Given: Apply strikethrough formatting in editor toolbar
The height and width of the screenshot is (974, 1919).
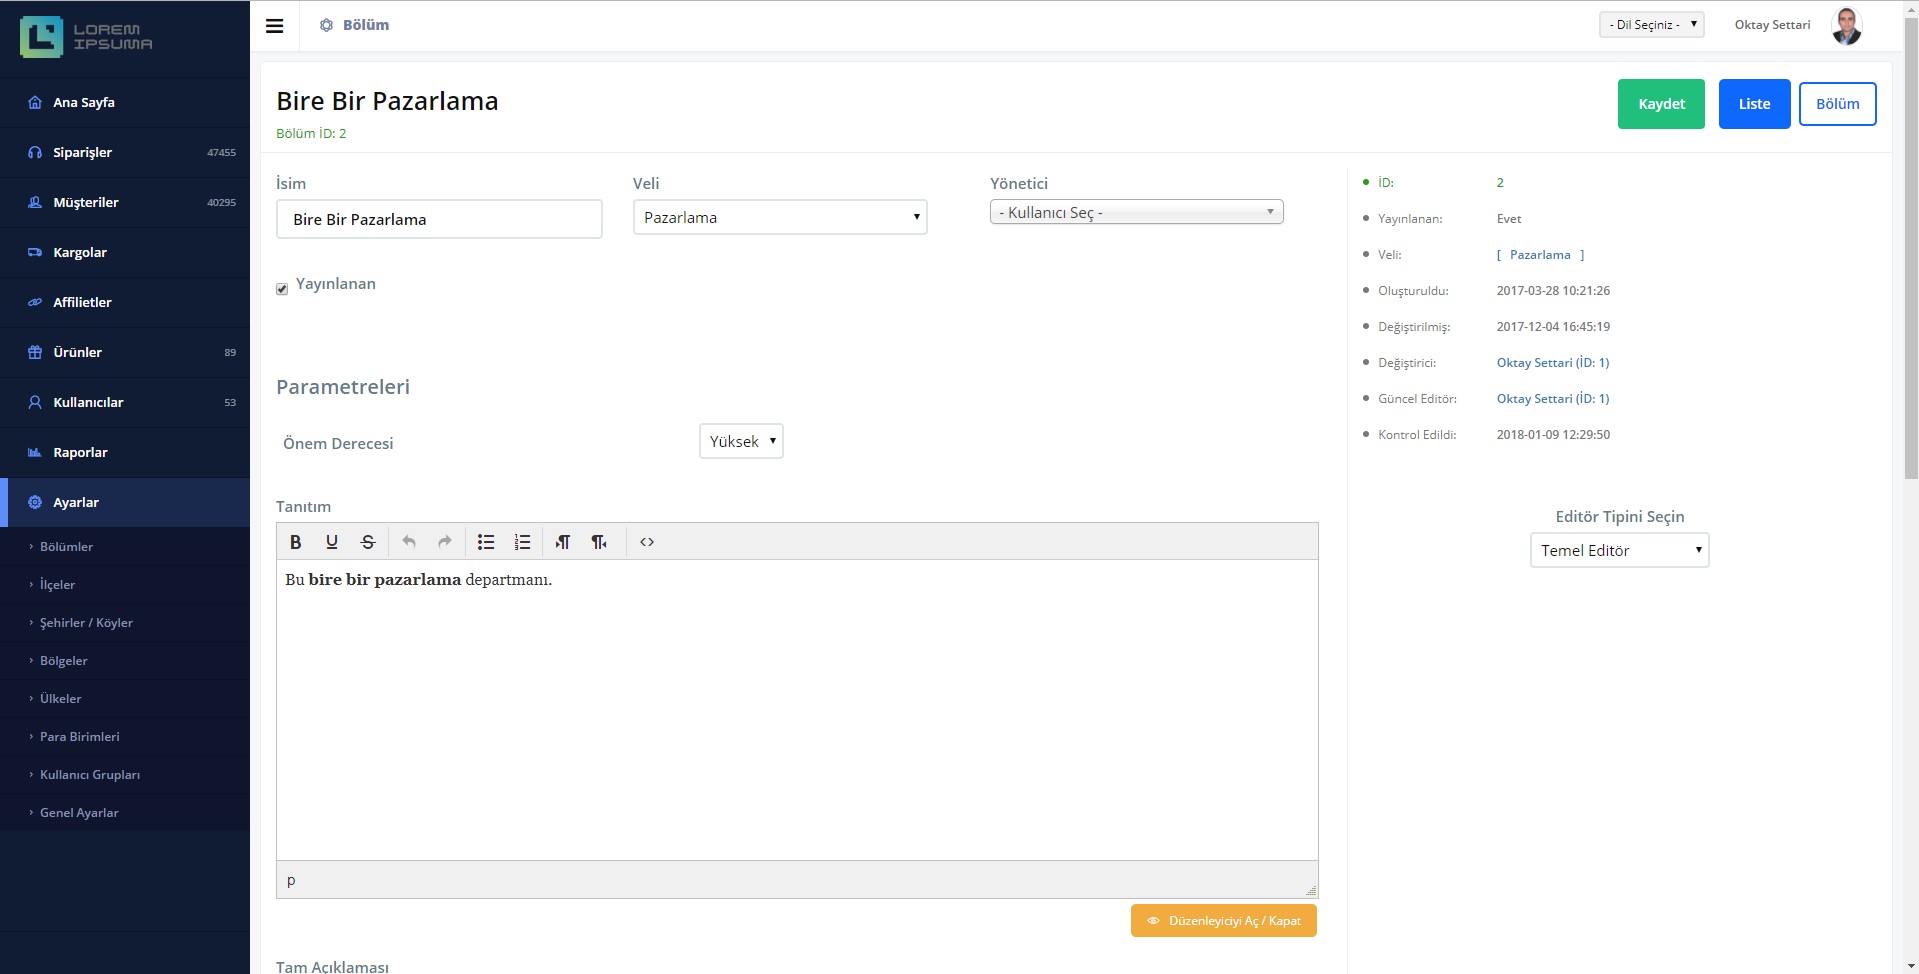Looking at the screenshot, I should [x=368, y=542].
